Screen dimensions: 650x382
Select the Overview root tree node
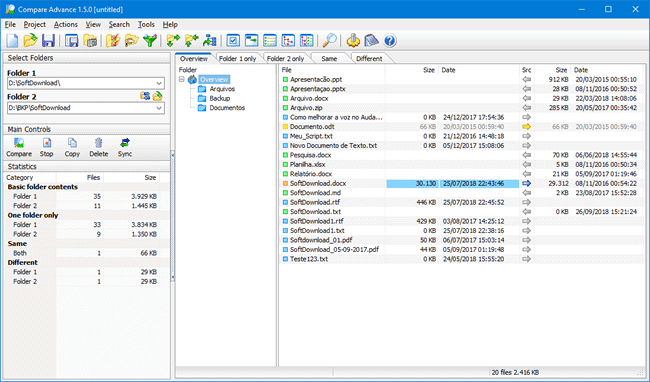[x=214, y=79]
